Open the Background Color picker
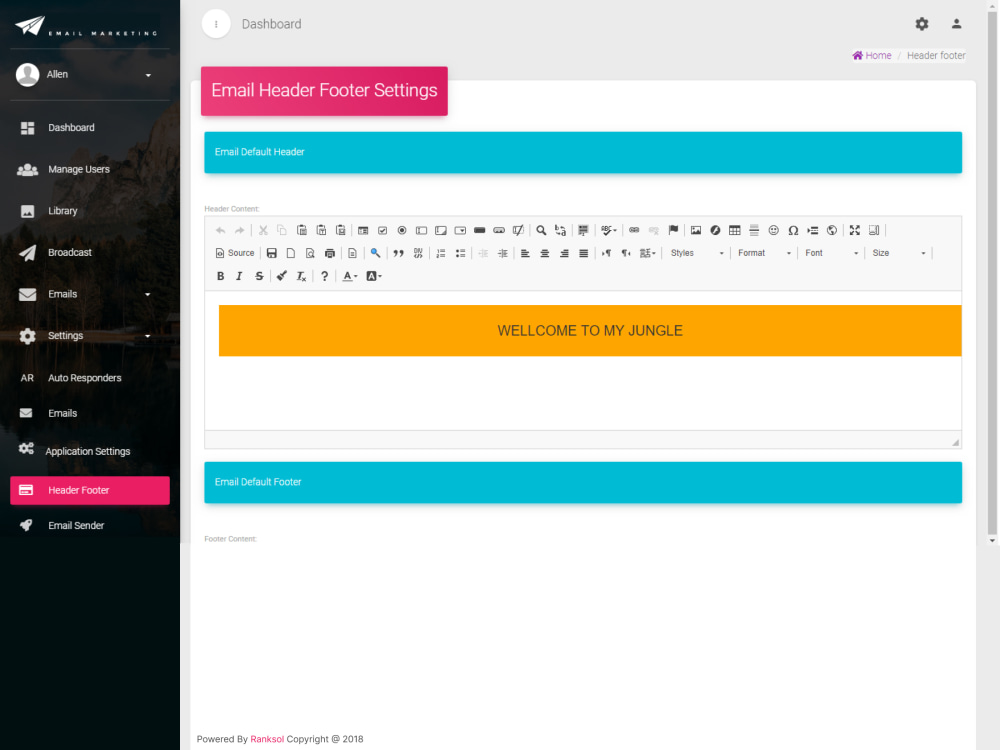 pyautogui.click(x=374, y=276)
